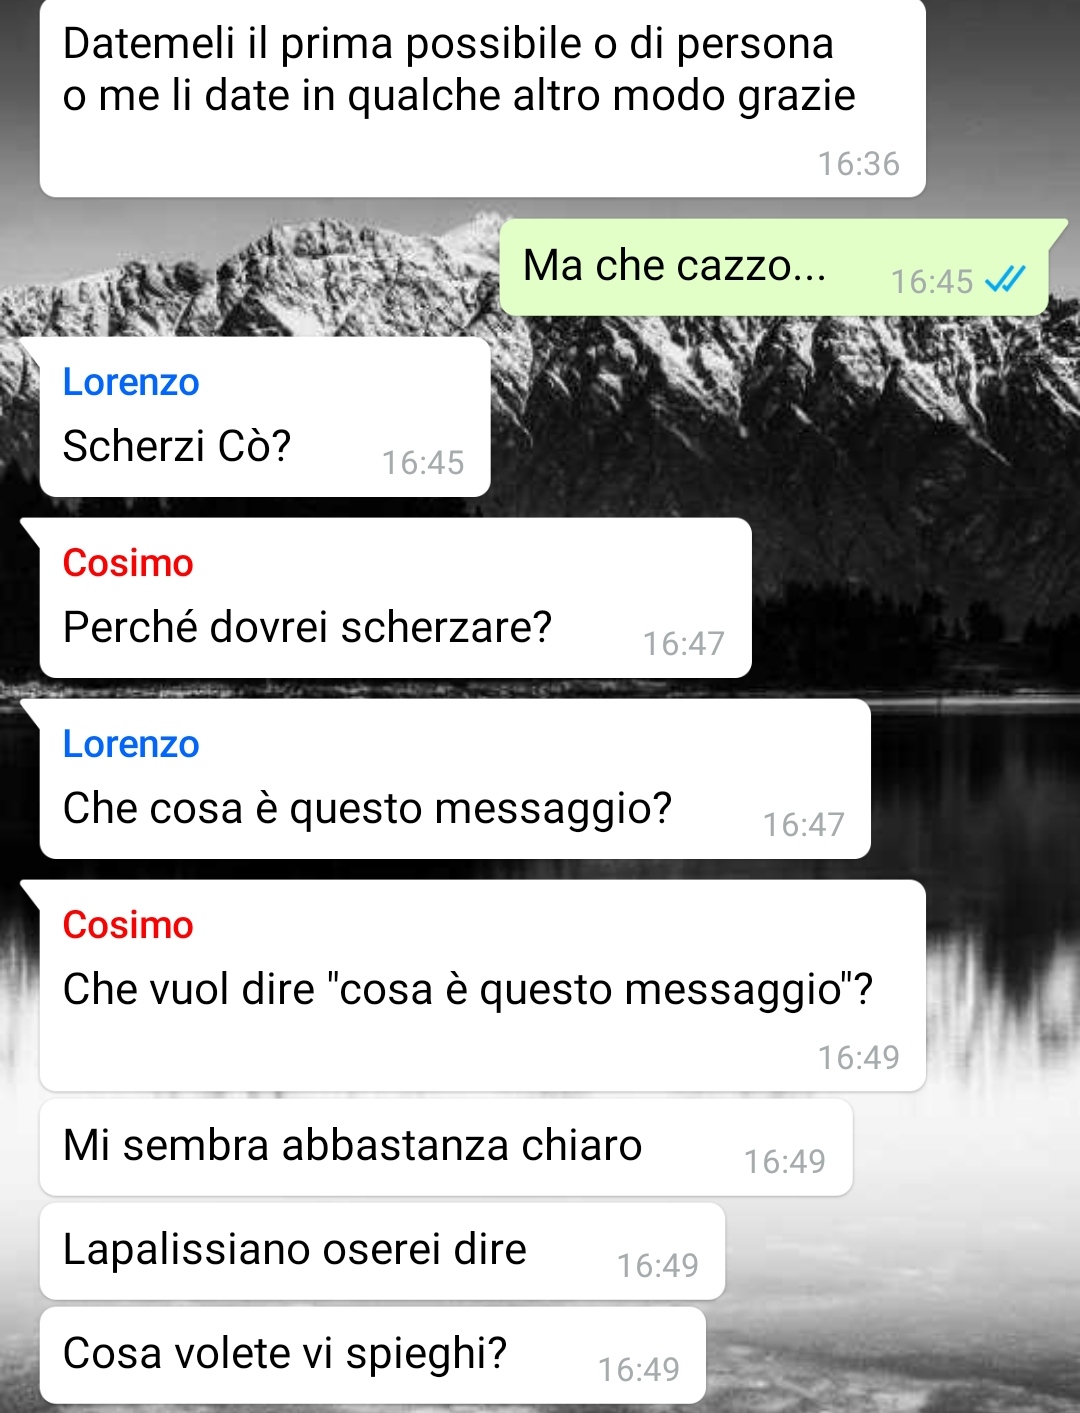Tap the 16:45 timestamp beside "Scherzi Cò?"
This screenshot has width=1080, height=1413.
[423, 463]
